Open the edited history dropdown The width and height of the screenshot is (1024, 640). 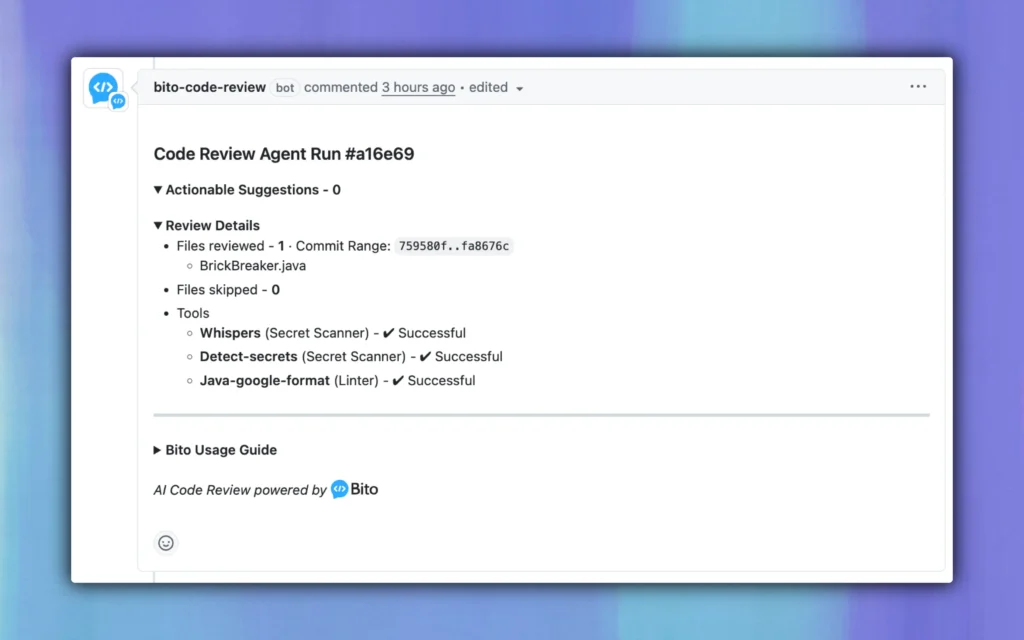point(497,88)
